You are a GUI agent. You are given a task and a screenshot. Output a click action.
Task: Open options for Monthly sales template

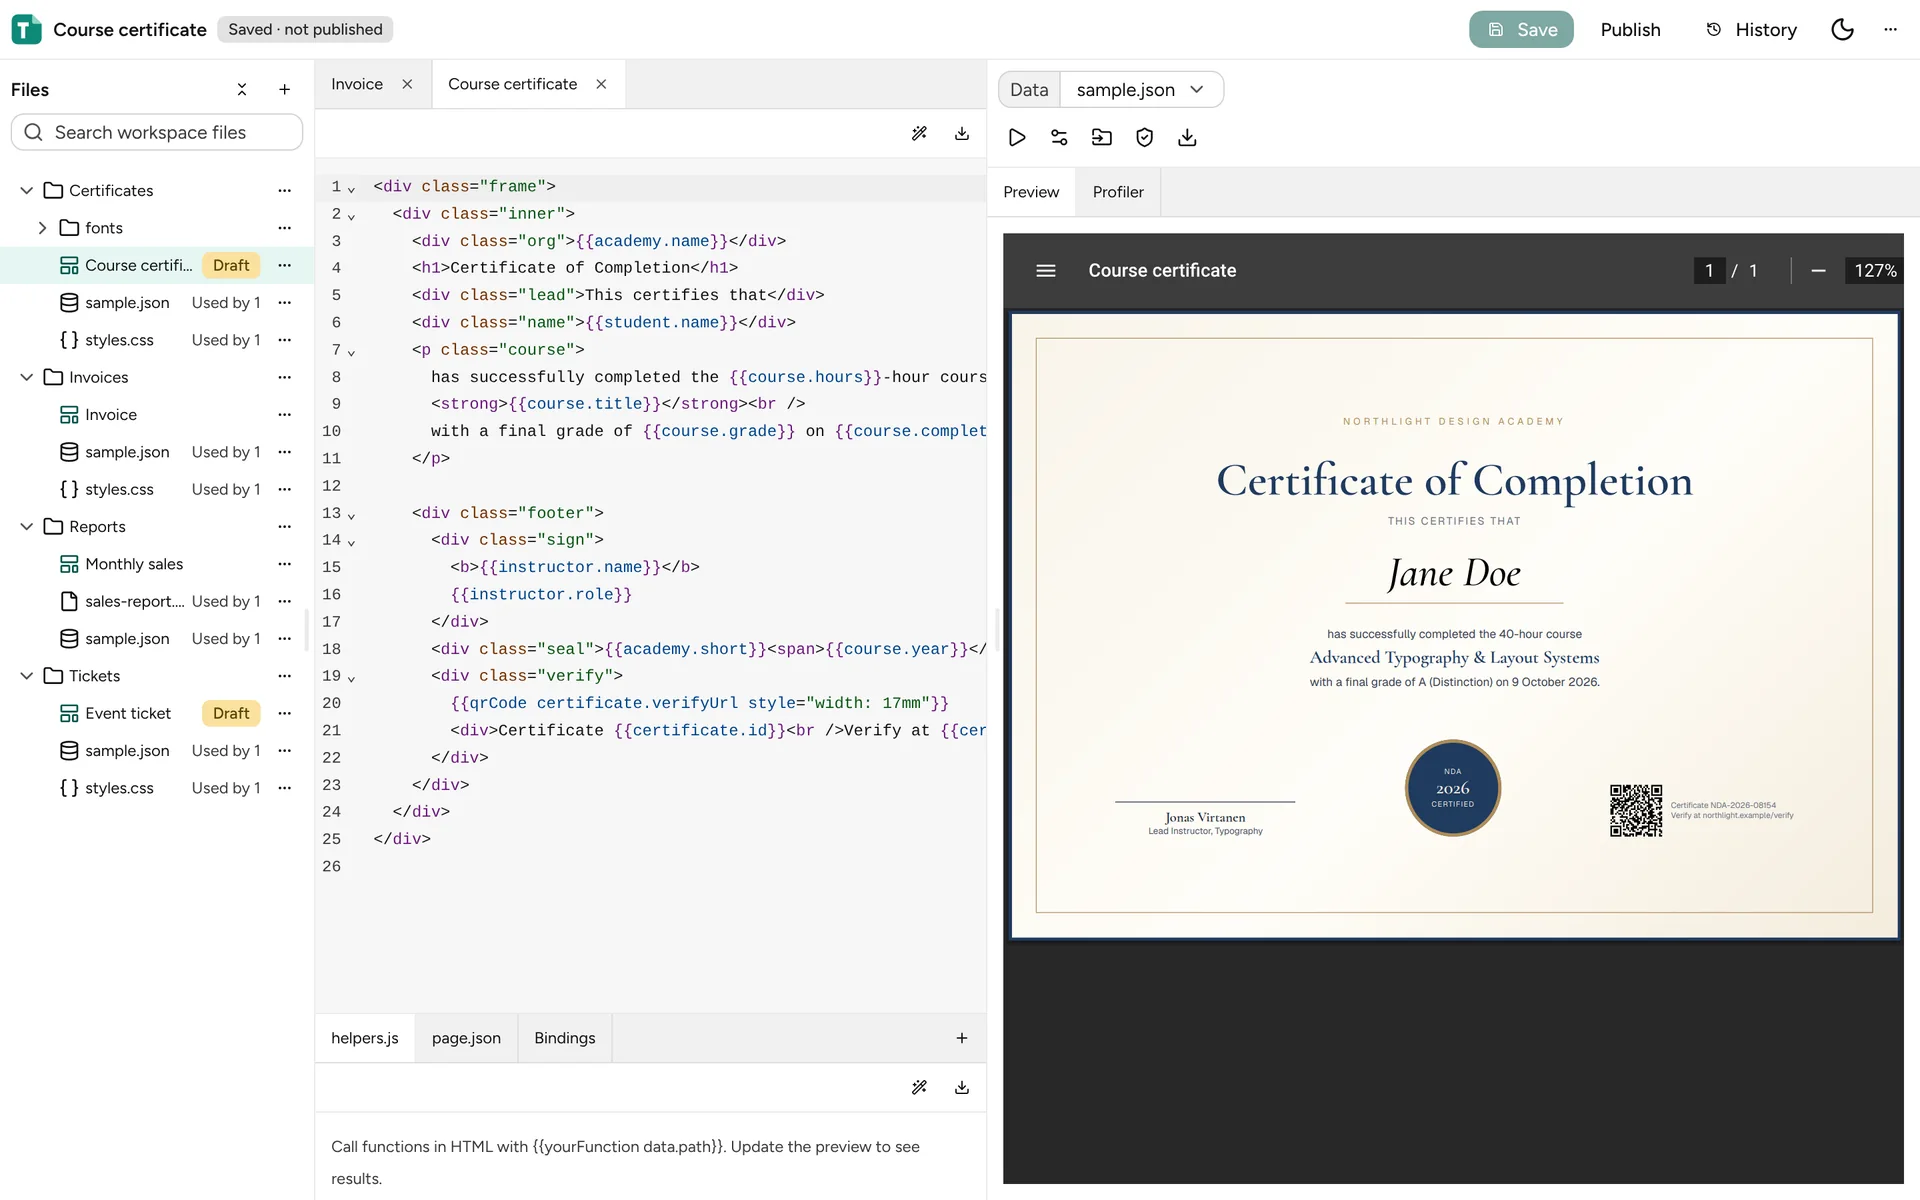[x=285, y=565]
